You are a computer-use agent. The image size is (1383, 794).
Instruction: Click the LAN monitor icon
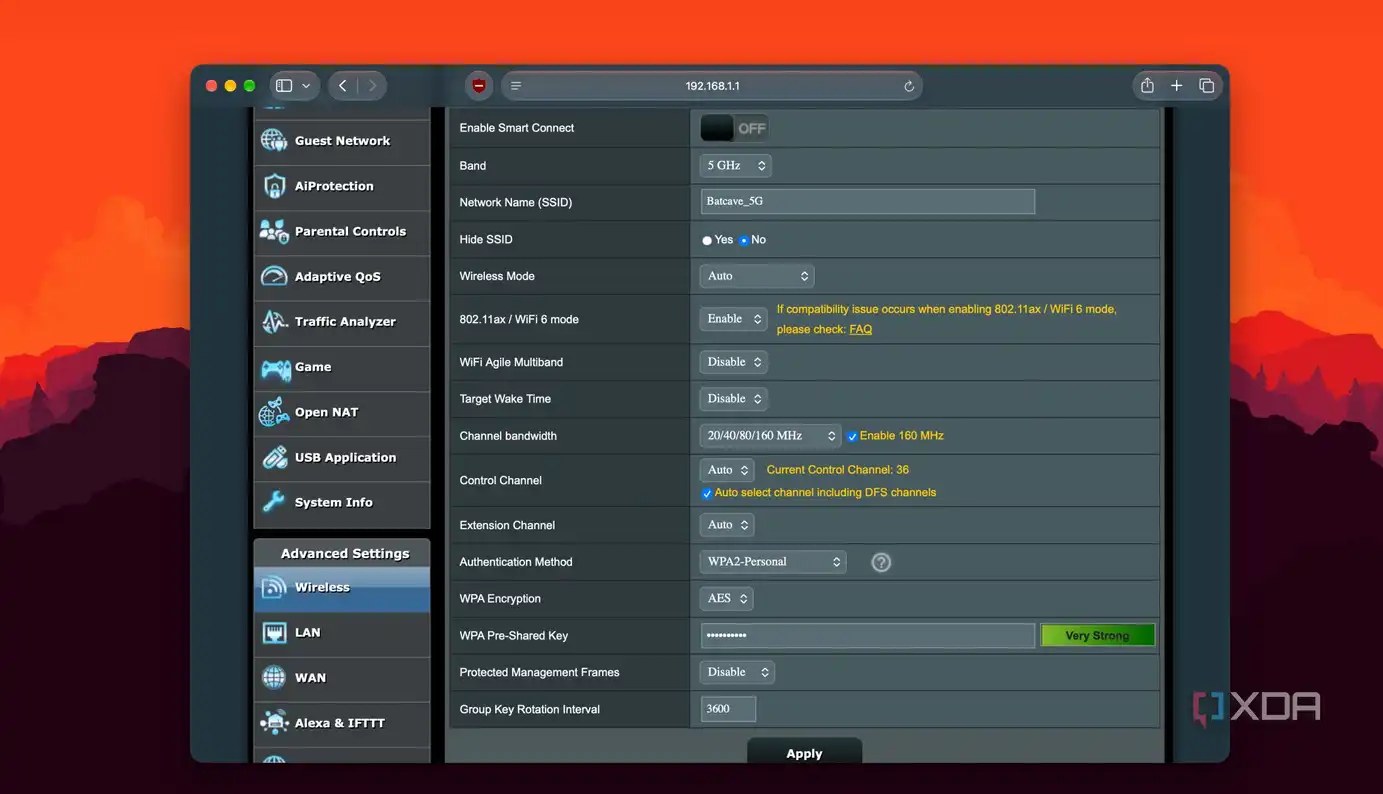click(274, 632)
